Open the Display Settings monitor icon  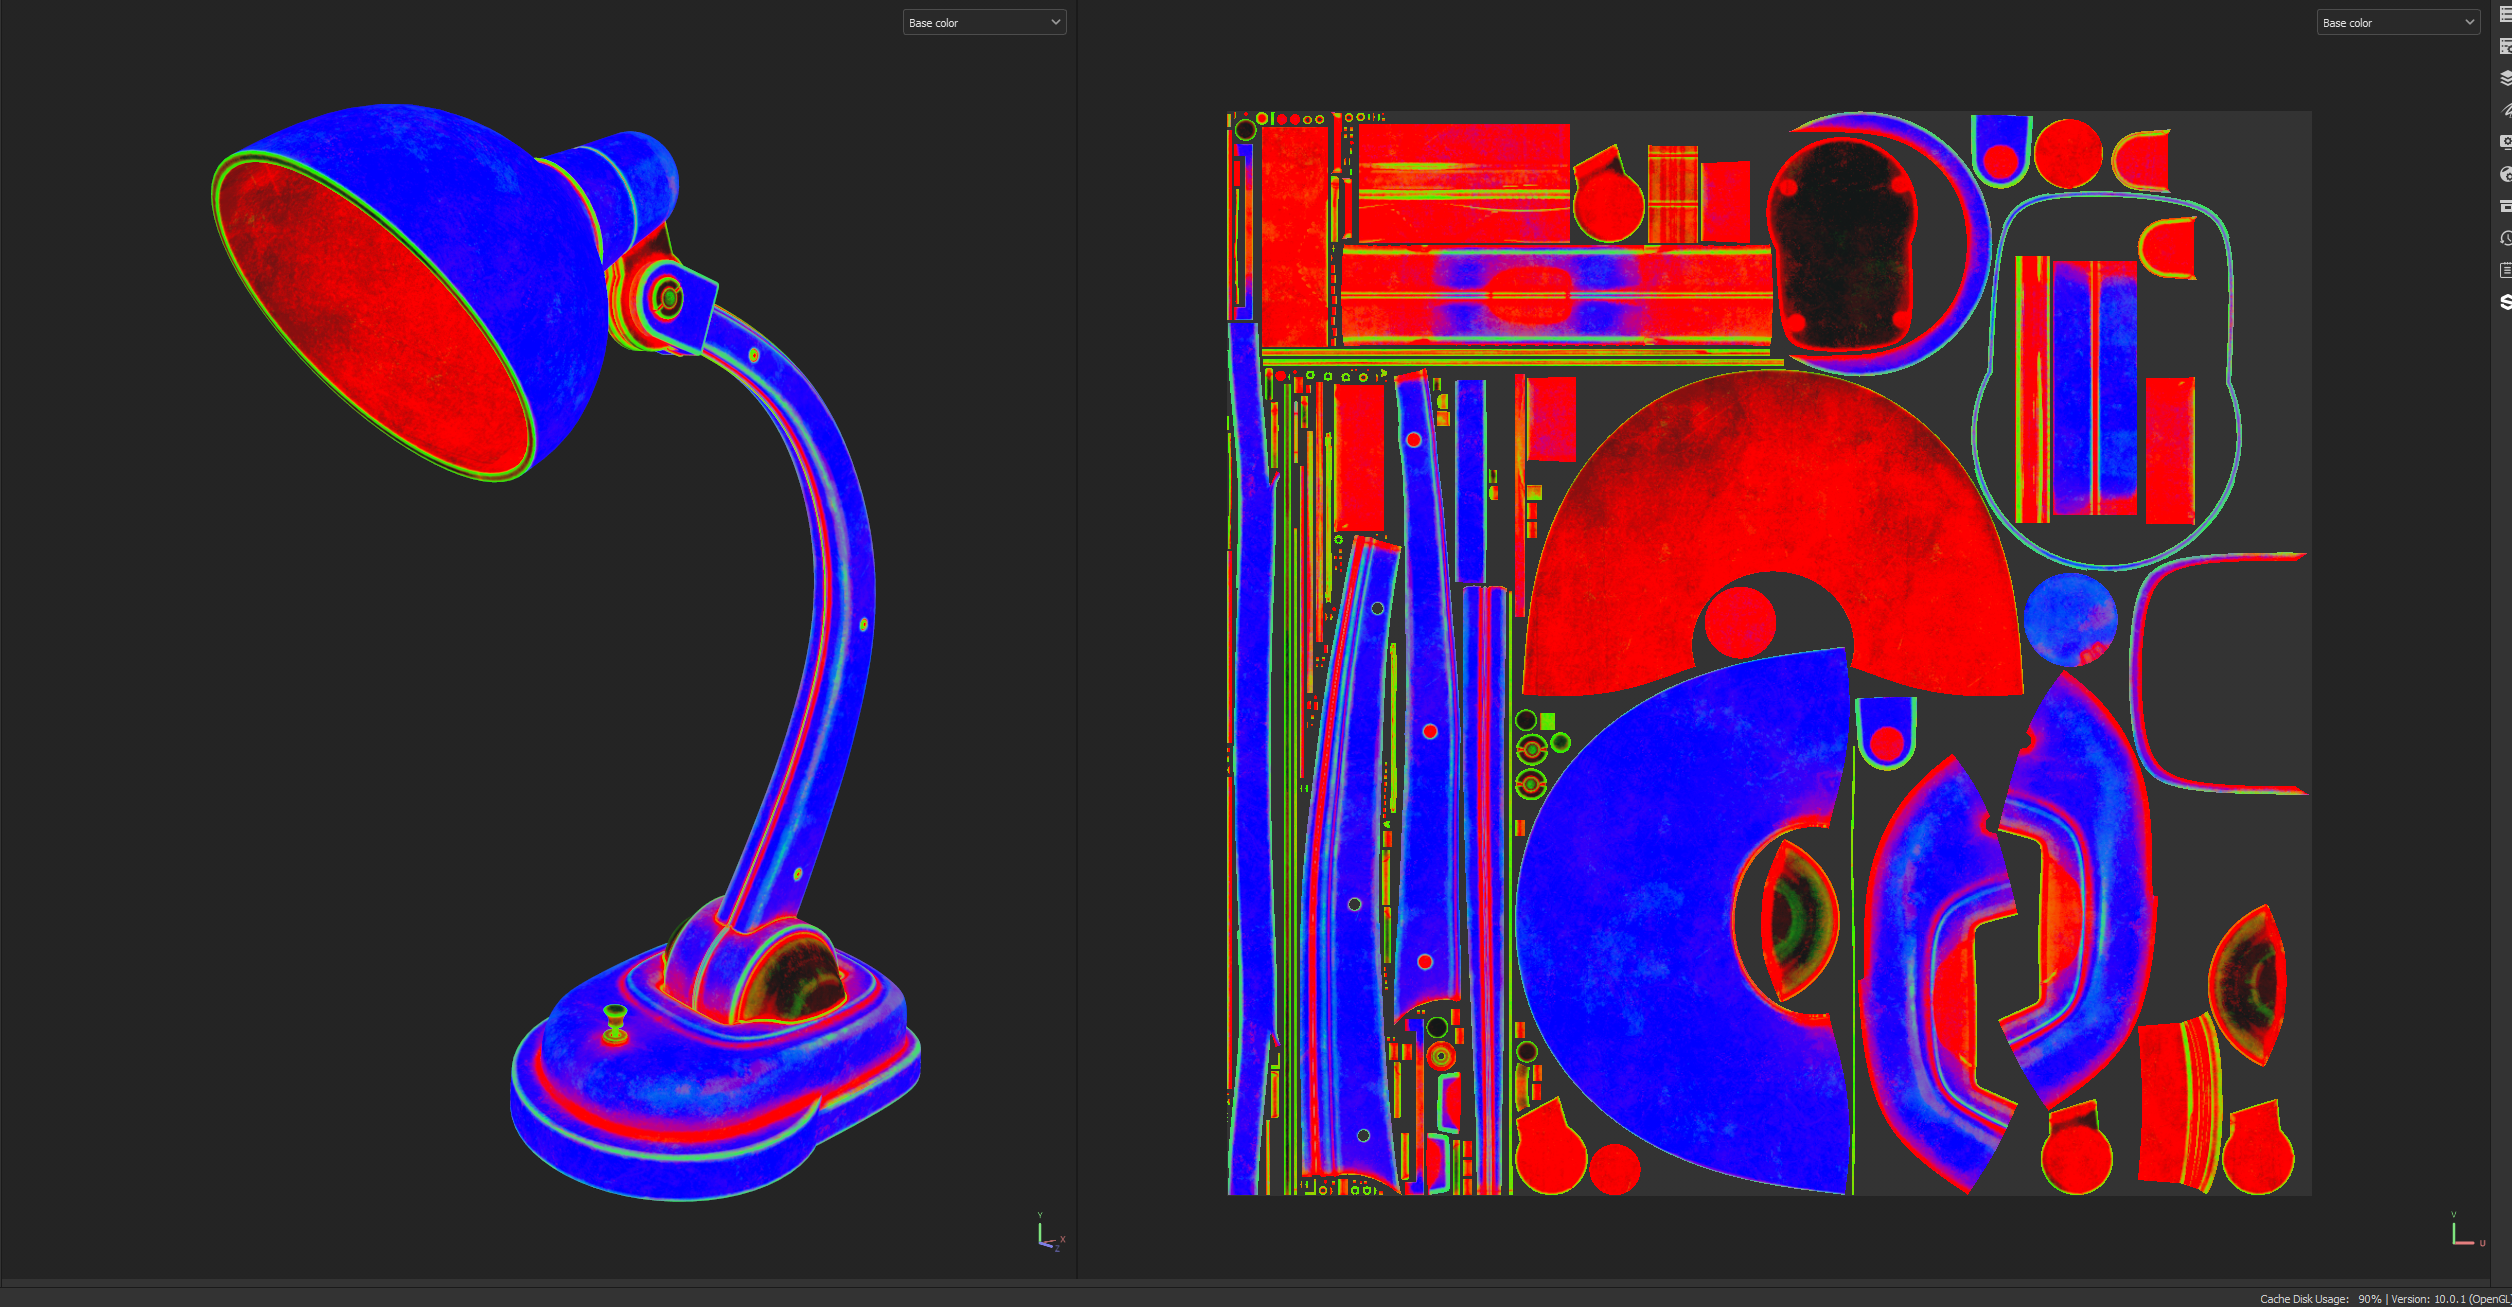pyautogui.click(x=2505, y=142)
